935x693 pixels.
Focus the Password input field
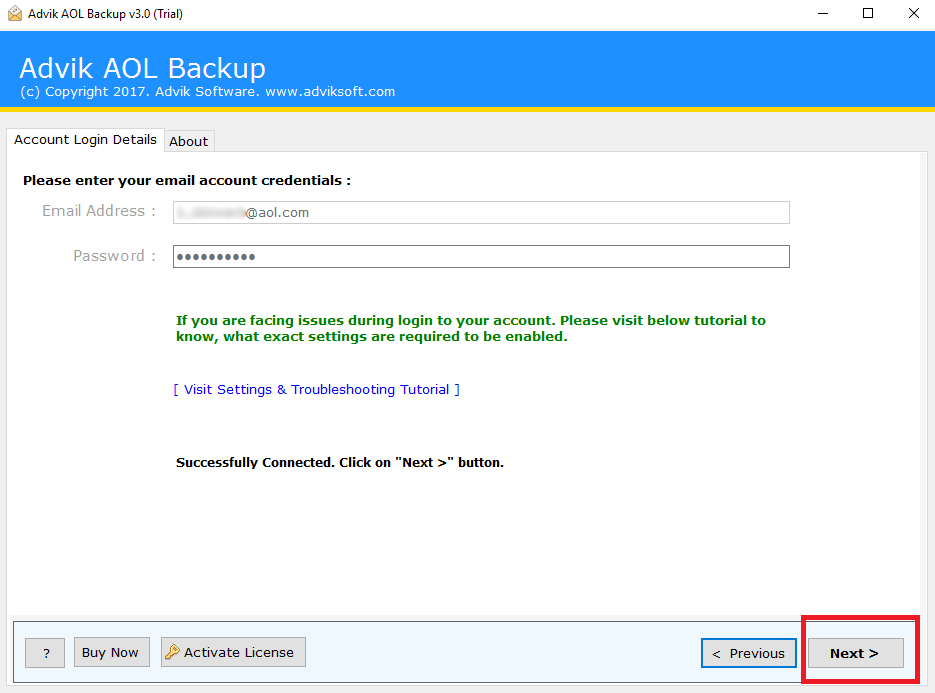point(481,256)
